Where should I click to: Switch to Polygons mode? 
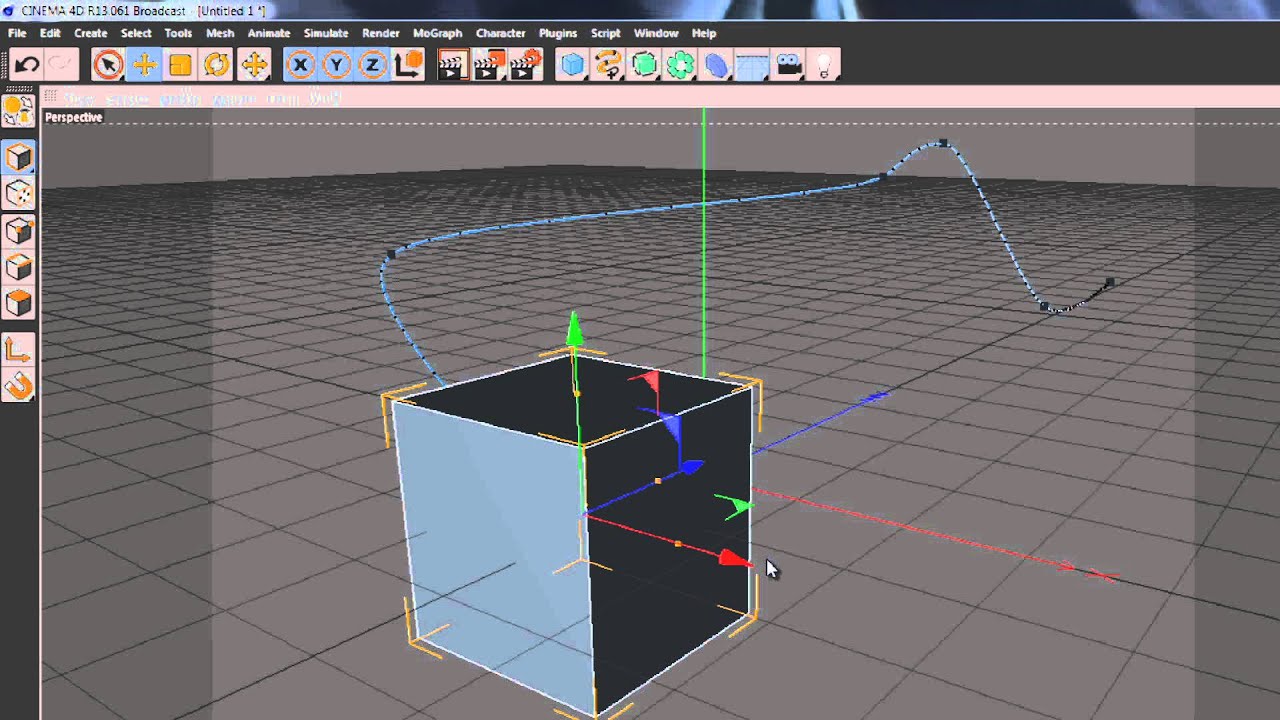[x=19, y=302]
